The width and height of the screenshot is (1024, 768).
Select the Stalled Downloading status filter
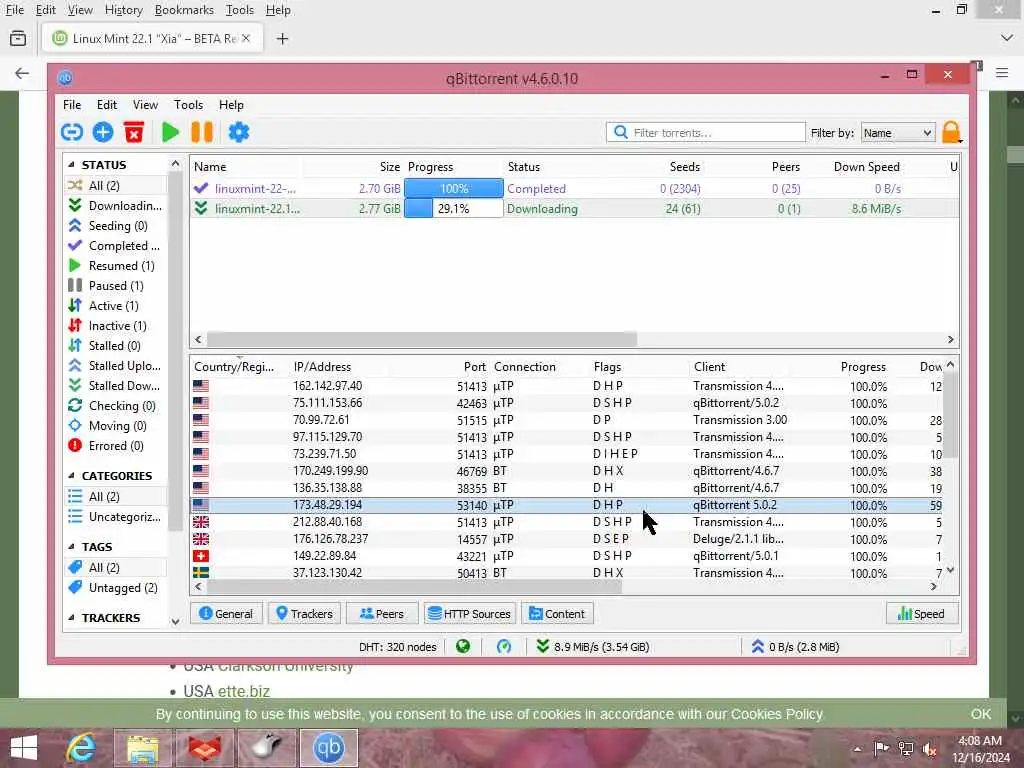pyautogui.click(x=115, y=386)
